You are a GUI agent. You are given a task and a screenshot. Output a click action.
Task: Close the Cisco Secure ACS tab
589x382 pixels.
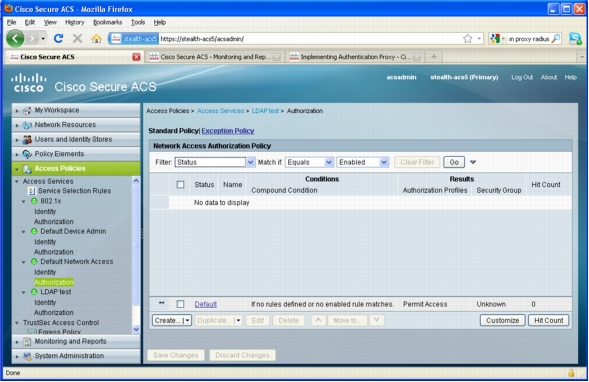136,57
